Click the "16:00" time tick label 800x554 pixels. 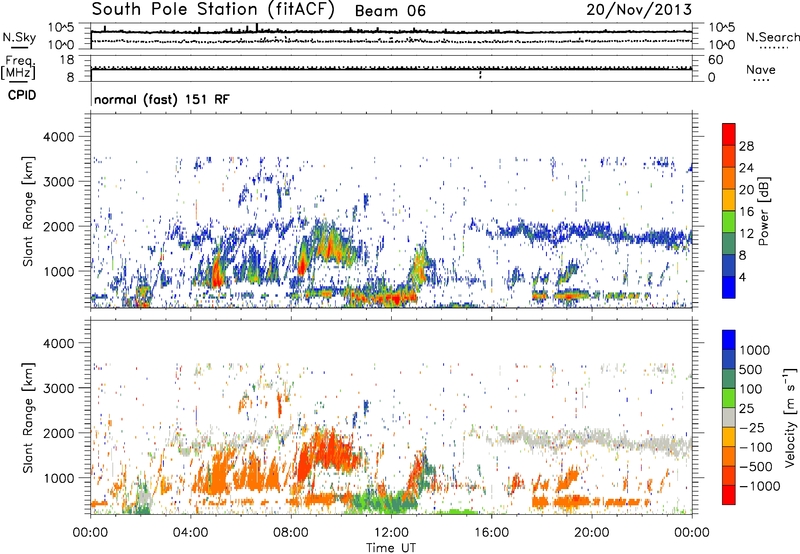(491, 533)
